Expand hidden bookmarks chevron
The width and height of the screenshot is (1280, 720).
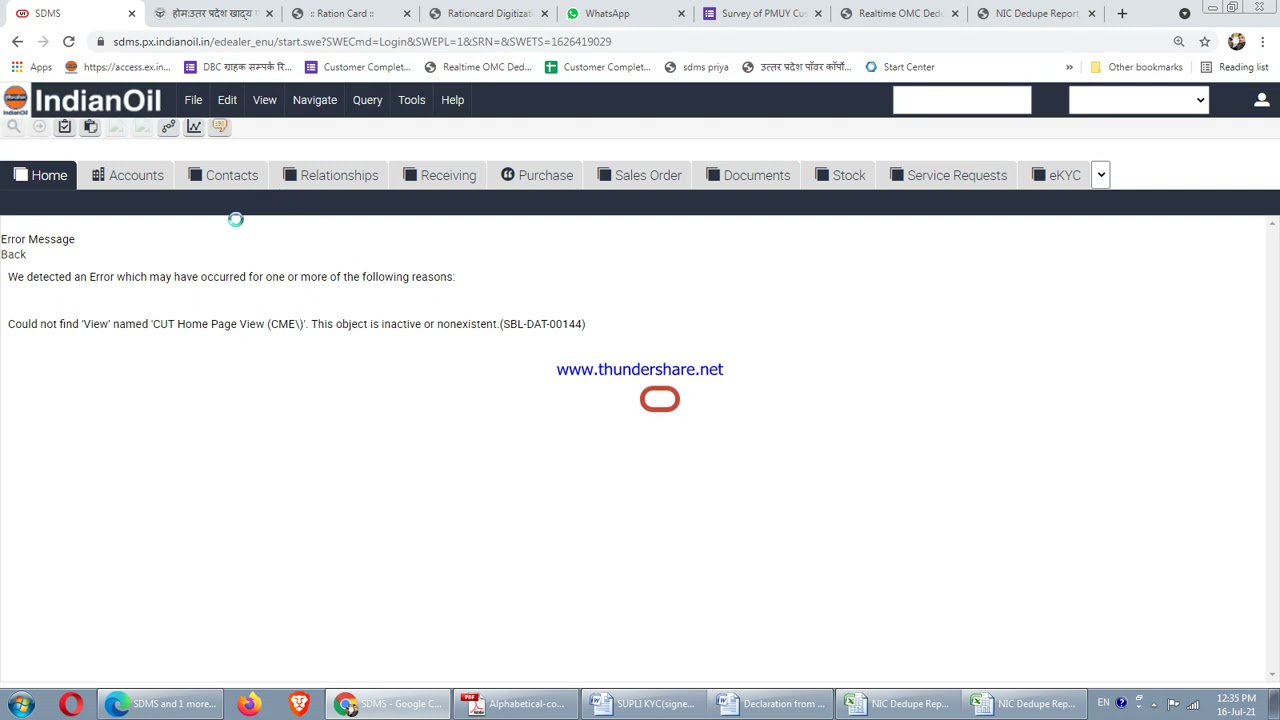(1069, 67)
